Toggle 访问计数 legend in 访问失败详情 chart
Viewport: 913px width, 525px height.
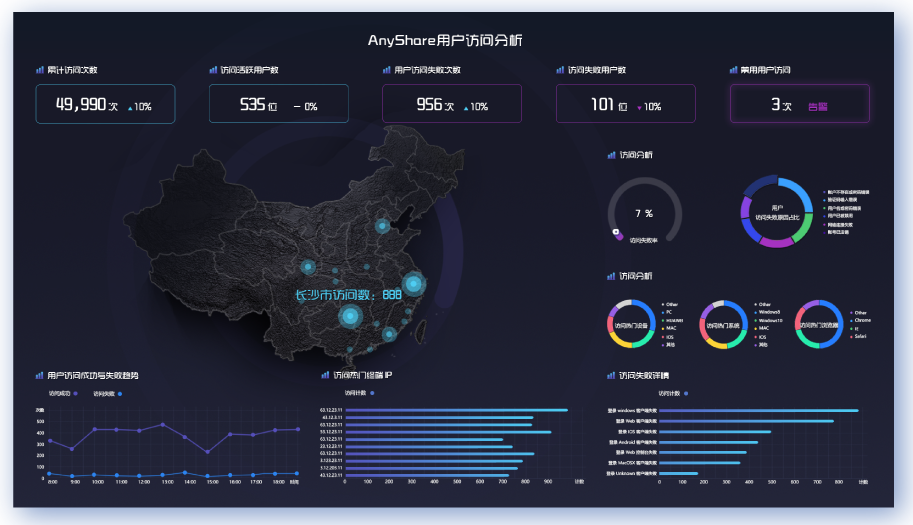(x=673, y=393)
